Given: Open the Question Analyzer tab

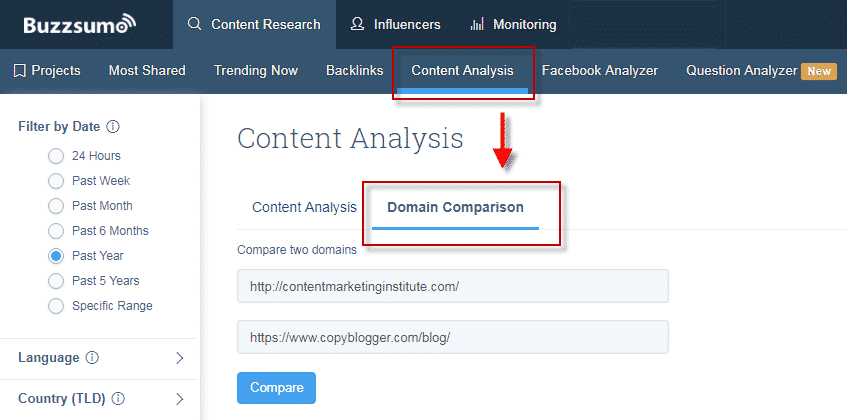Looking at the screenshot, I should coord(741,70).
